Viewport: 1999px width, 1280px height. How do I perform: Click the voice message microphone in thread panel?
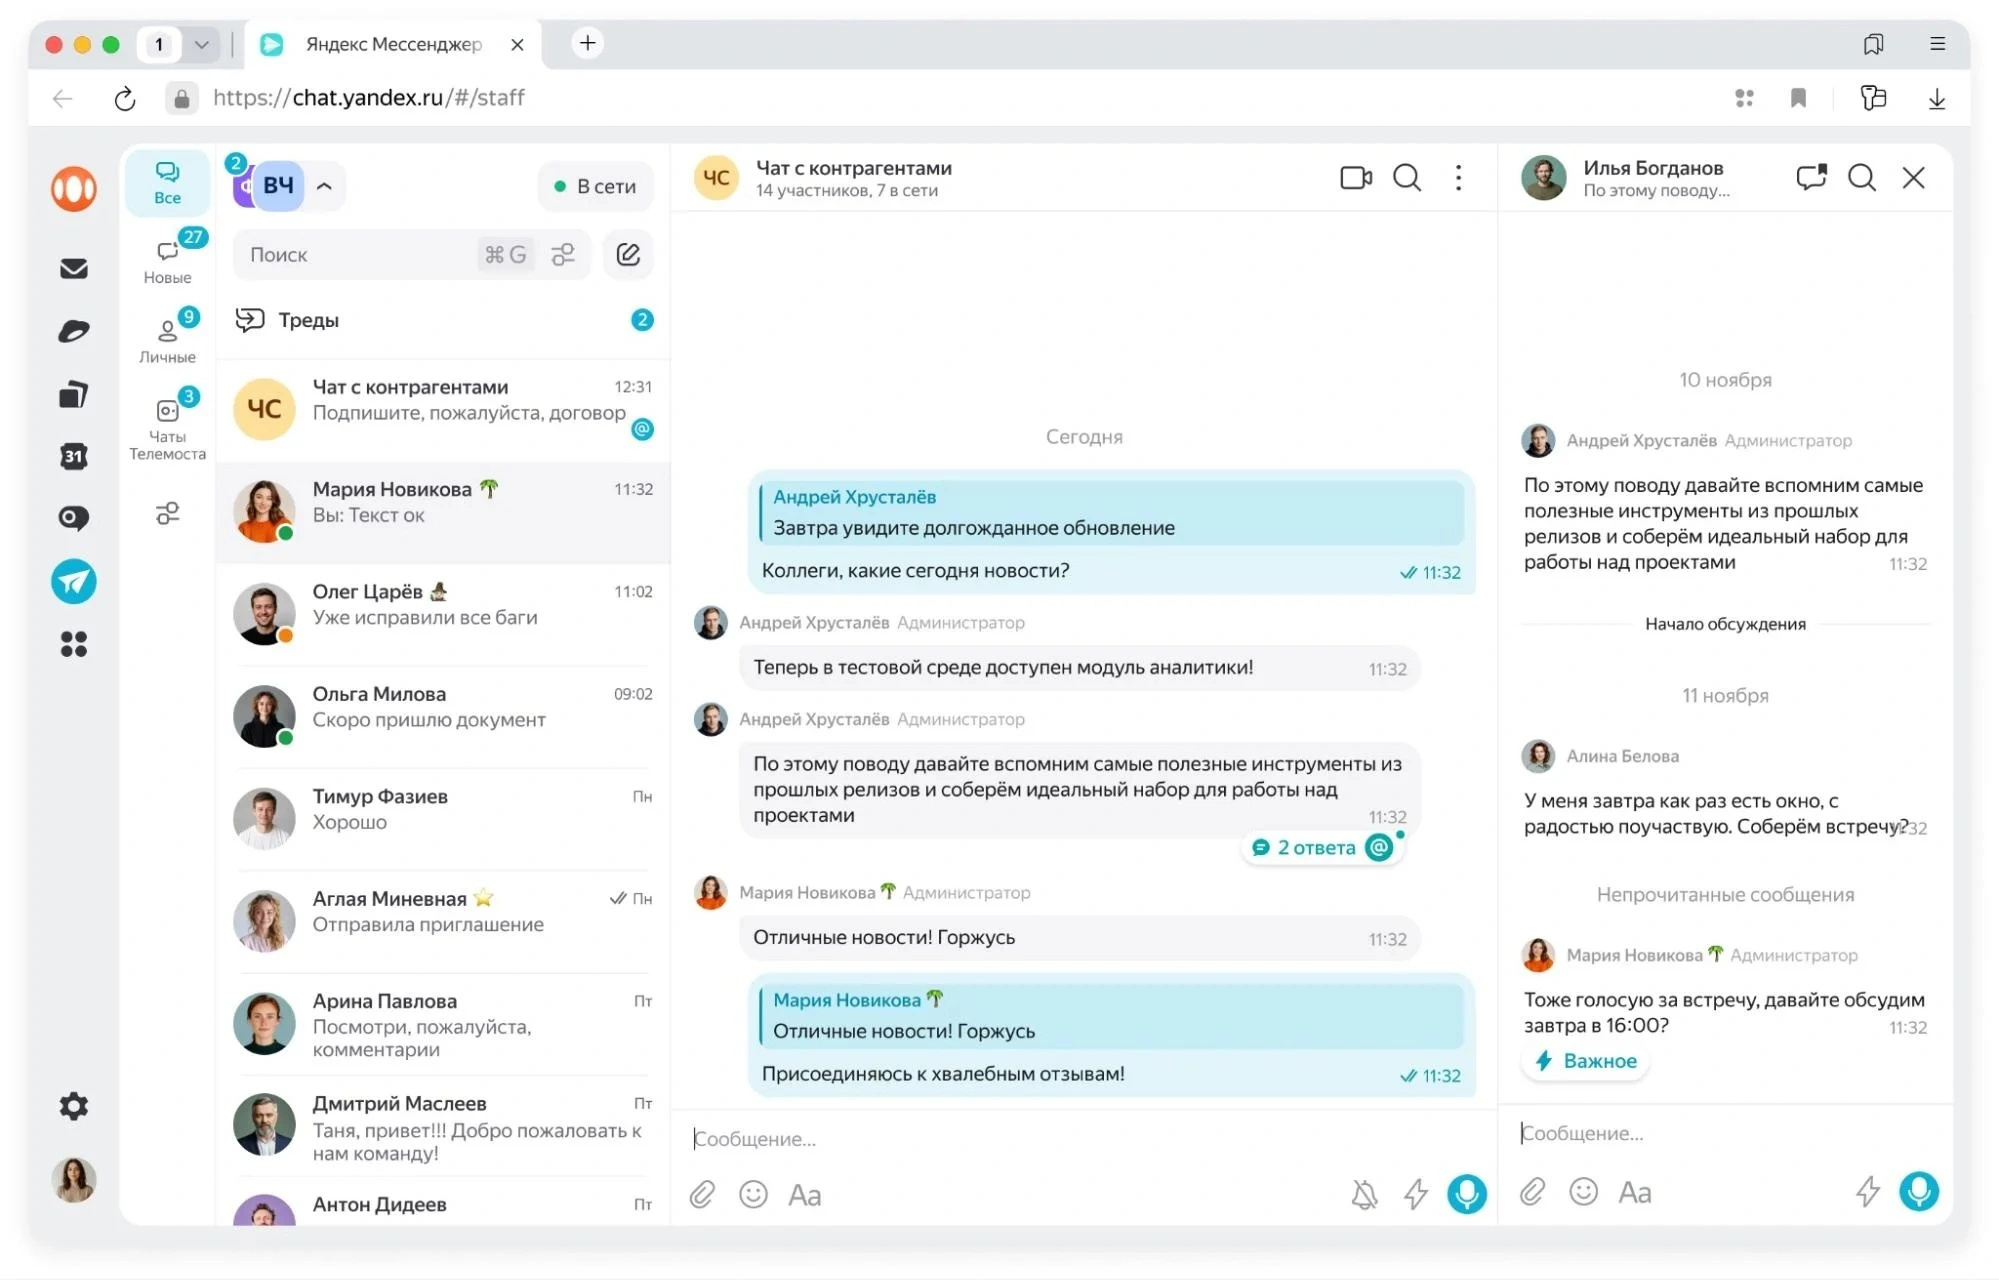pyautogui.click(x=1917, y=1191)
